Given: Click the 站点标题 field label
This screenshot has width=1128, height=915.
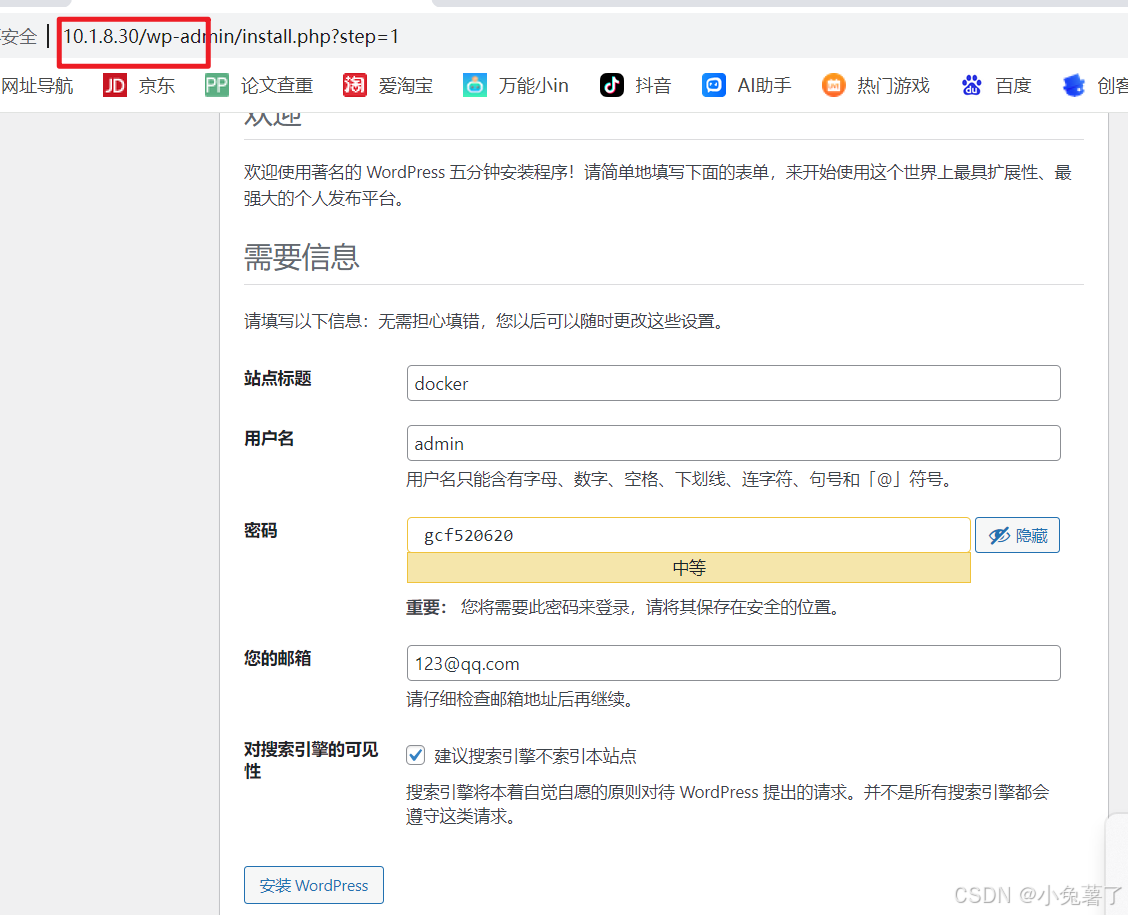Looking at the screenshot, I should 278,378.
